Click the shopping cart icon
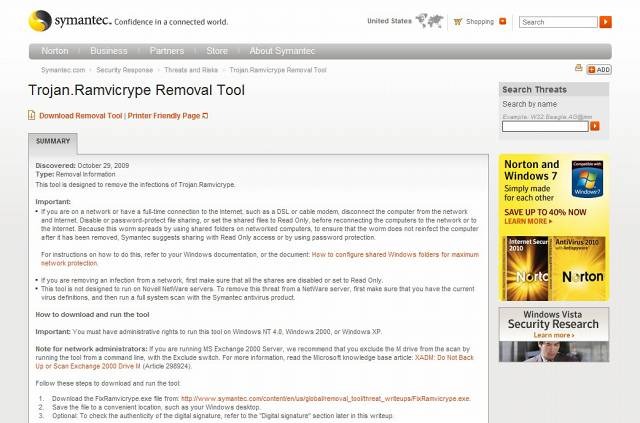This screenshot has width=640, height=423. tap(458, 22)
